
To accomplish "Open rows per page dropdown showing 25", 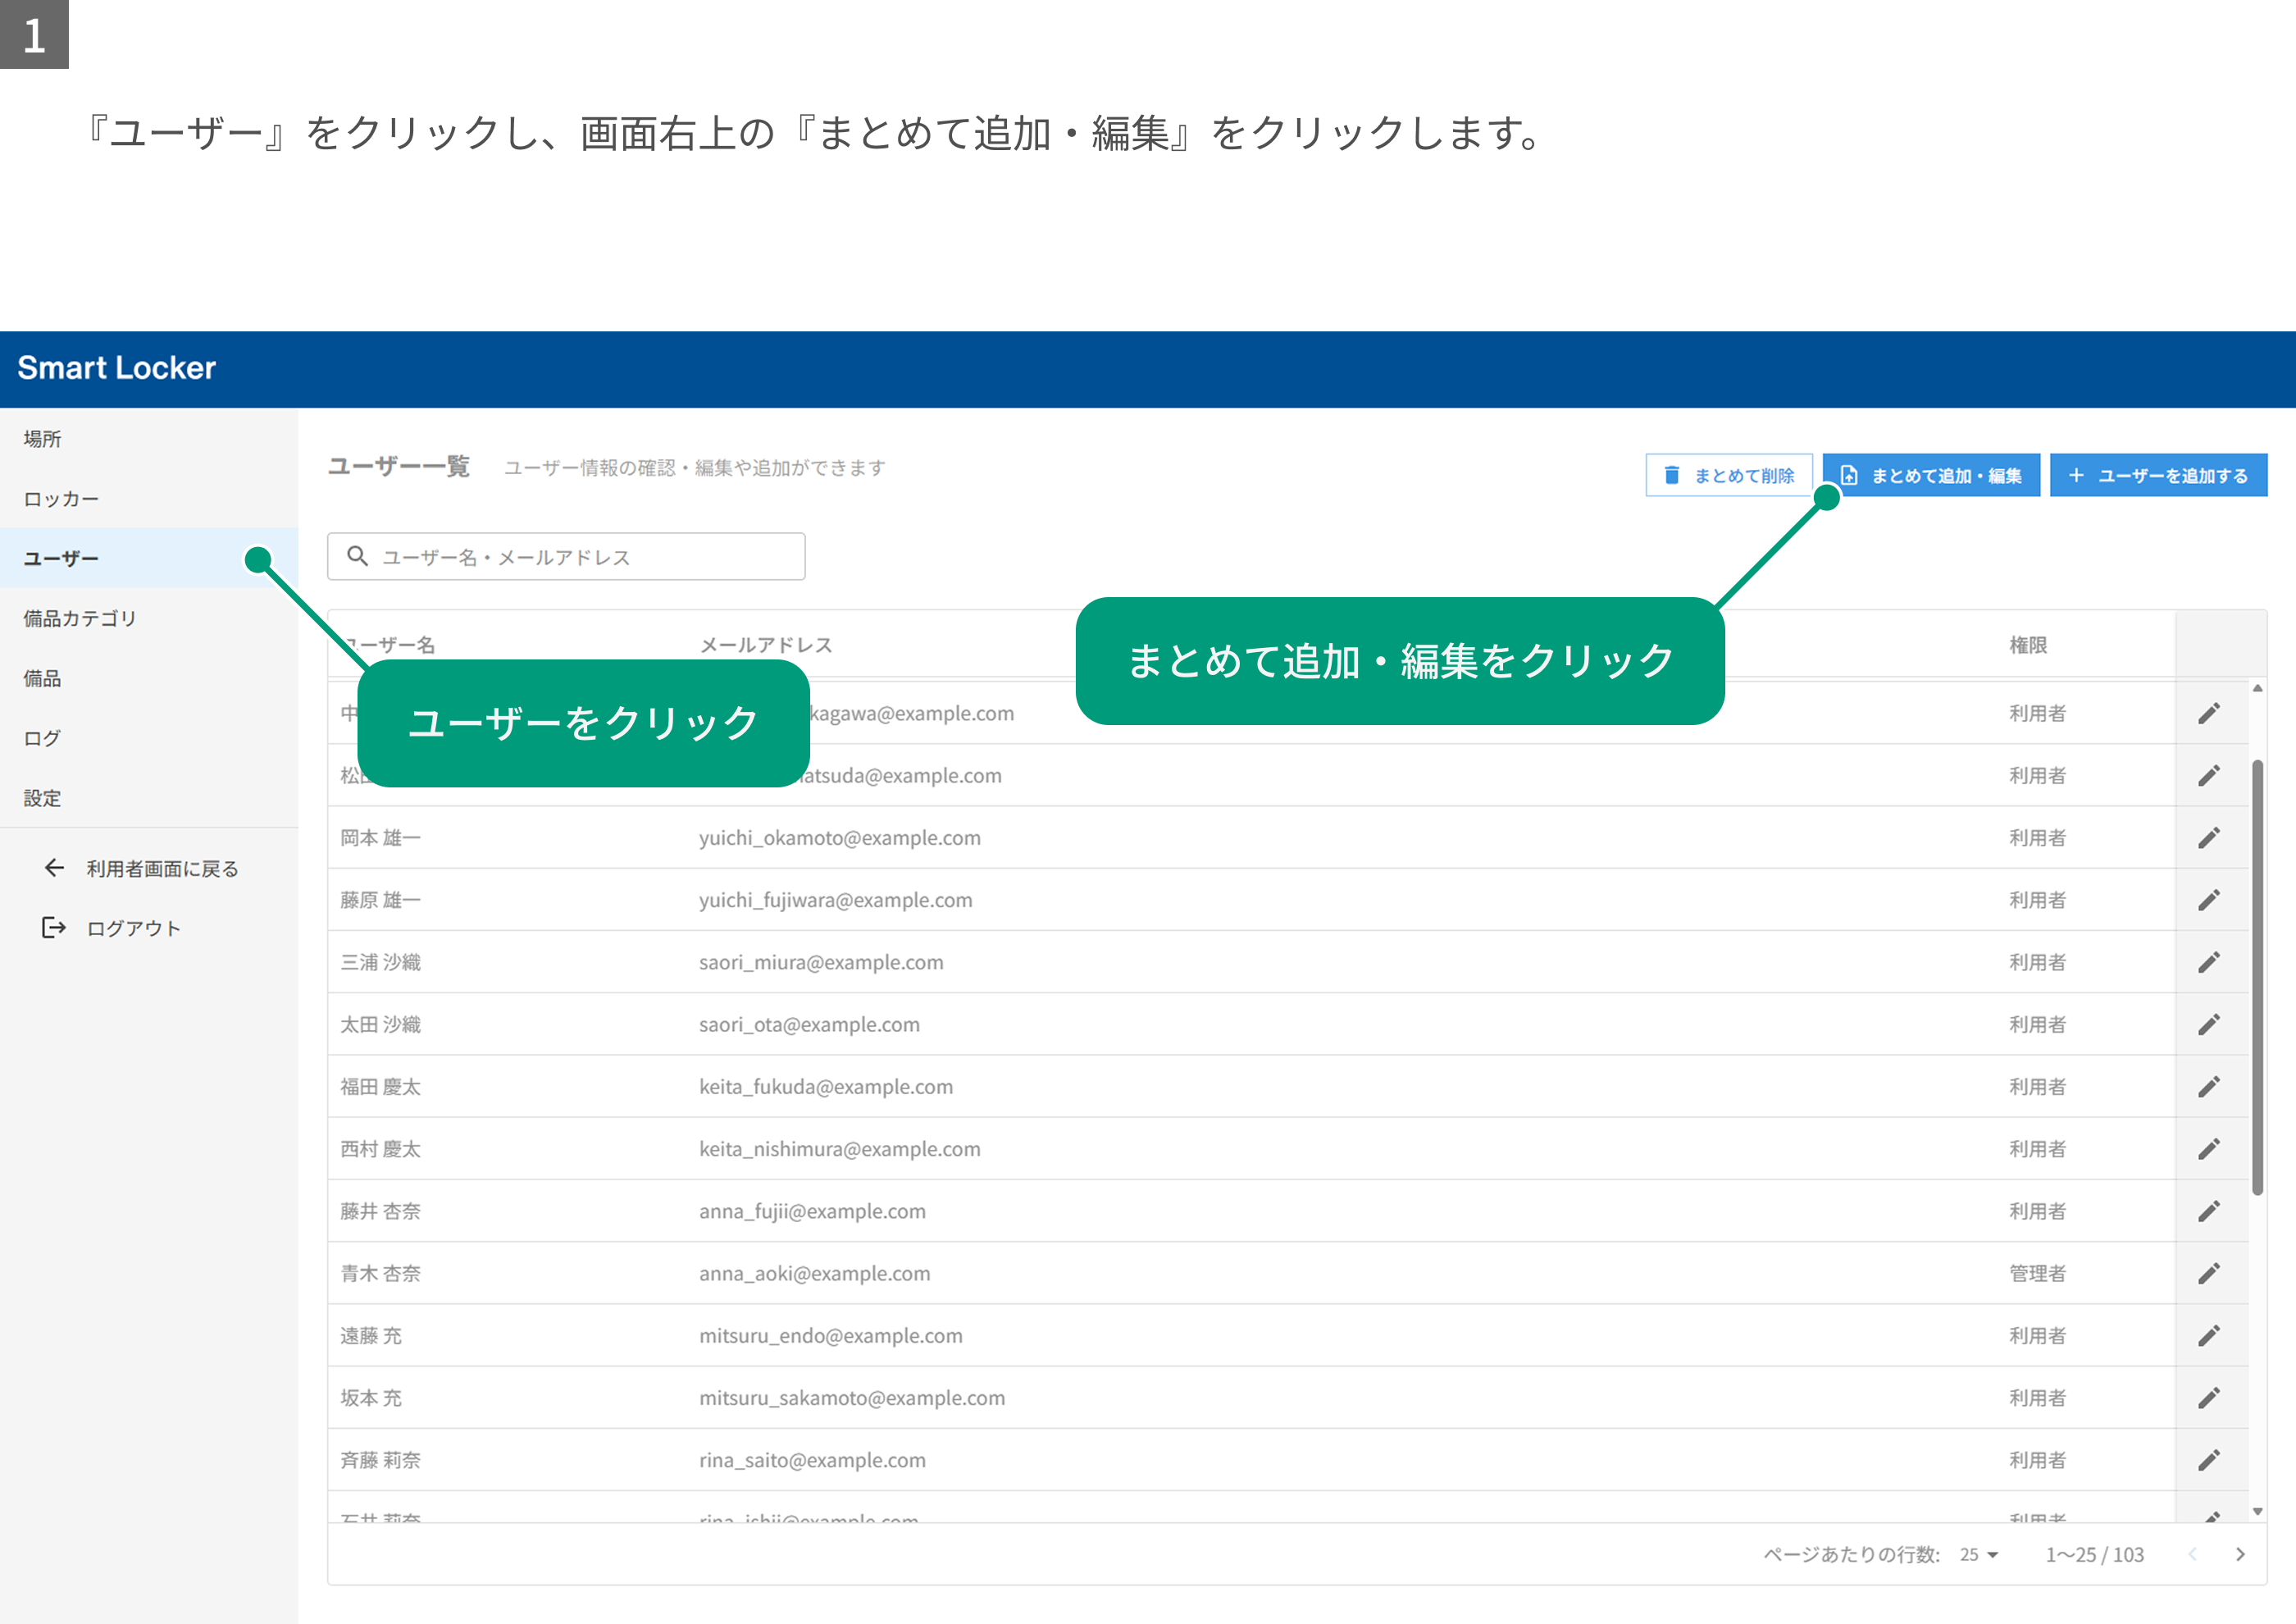I will 1978,1554.
